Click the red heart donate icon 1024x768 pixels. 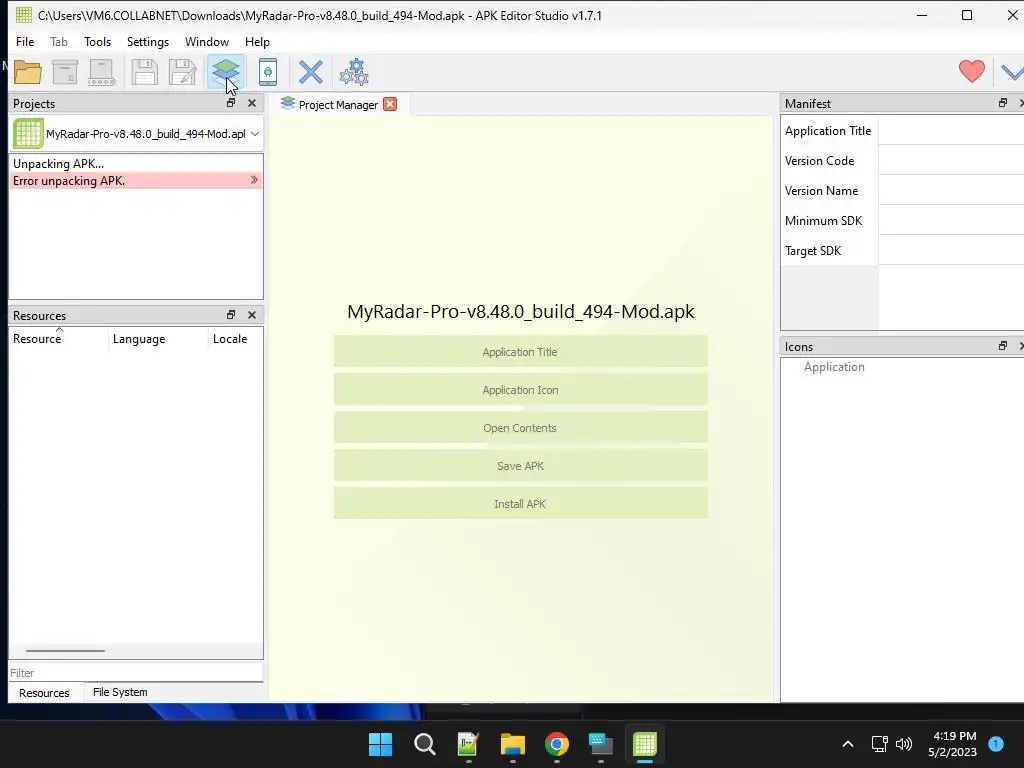pos(972,71)
